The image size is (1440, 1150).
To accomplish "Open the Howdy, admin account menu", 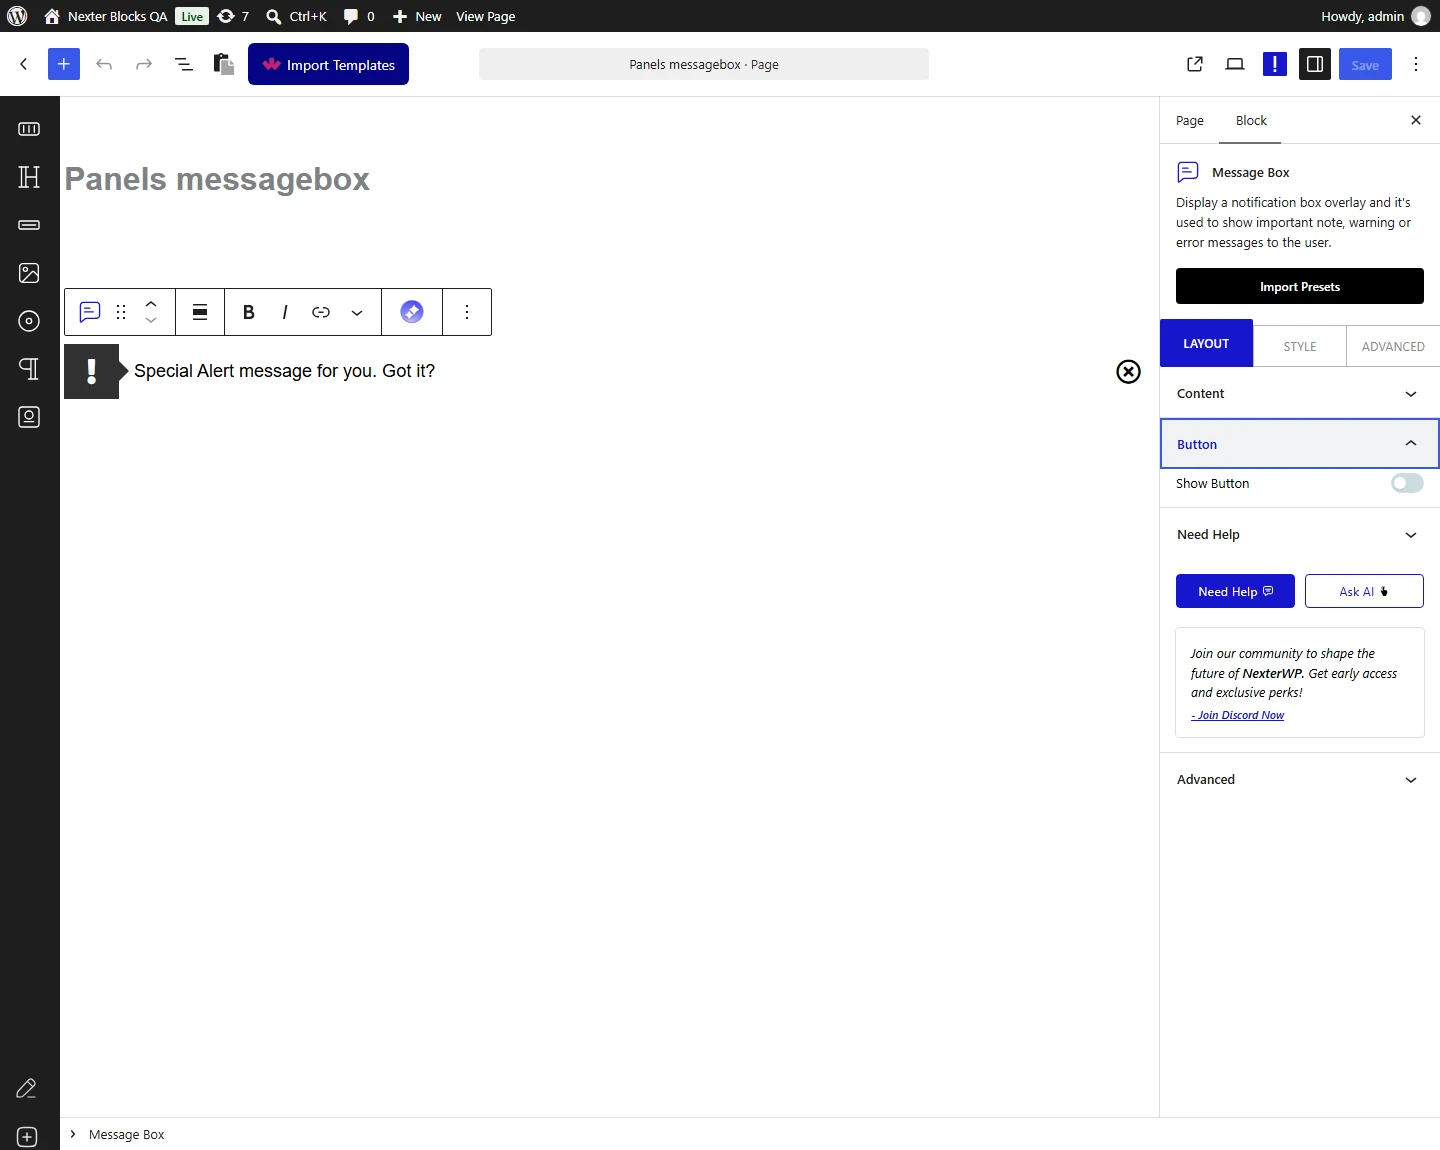I will click(1375, 16).
